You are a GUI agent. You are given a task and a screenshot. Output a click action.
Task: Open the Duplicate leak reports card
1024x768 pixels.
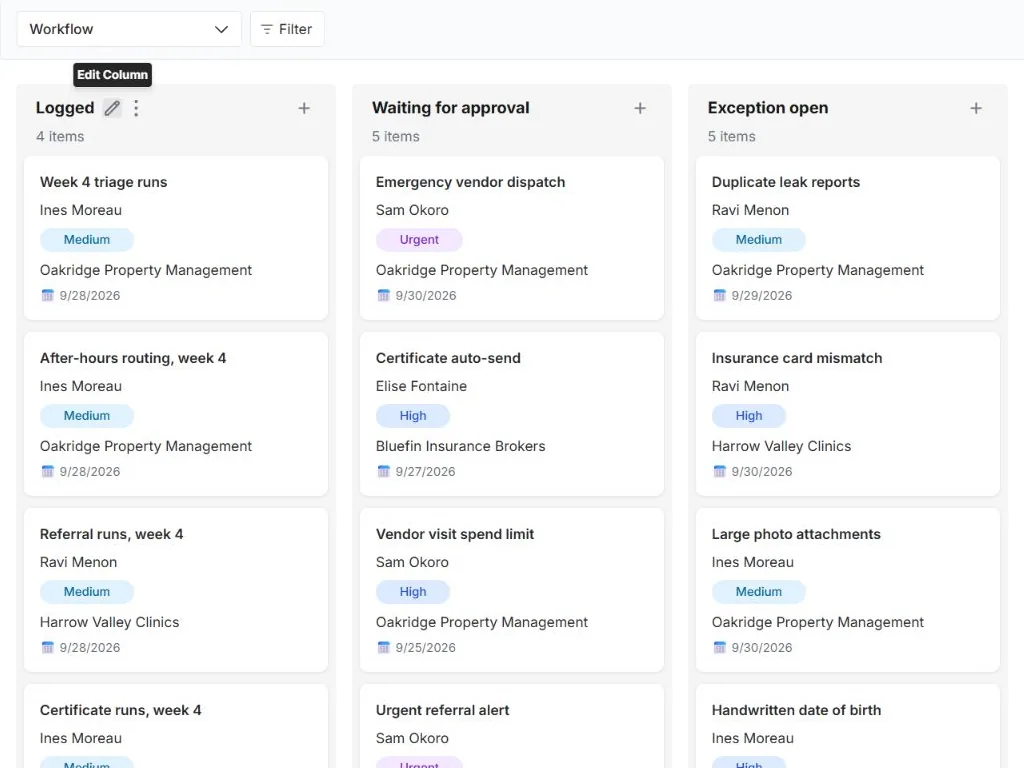[x=848, y=238]
